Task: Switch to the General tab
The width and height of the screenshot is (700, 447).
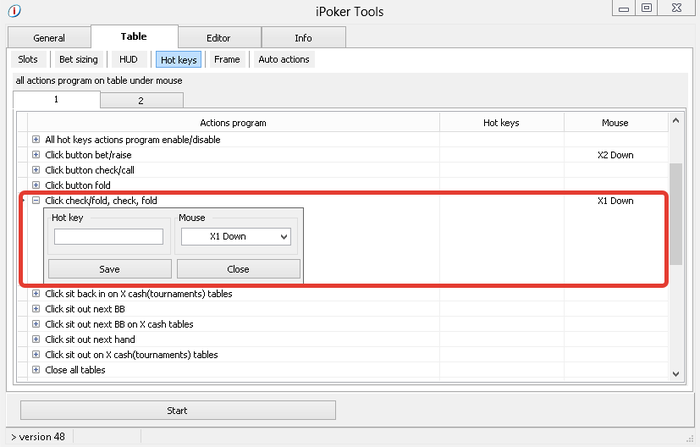Action: 49,38
